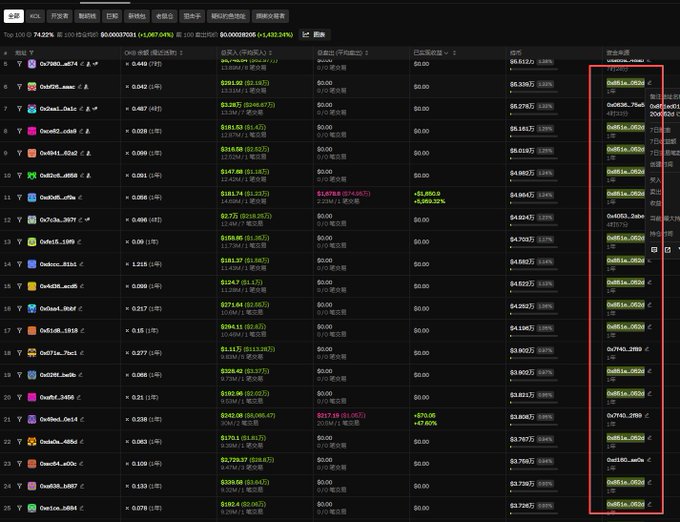Image resolution: width=680 pixels, height=522 pixels.
Task: Select the $3.902万 holding value in row 18
Action: (x=522, y=351)
